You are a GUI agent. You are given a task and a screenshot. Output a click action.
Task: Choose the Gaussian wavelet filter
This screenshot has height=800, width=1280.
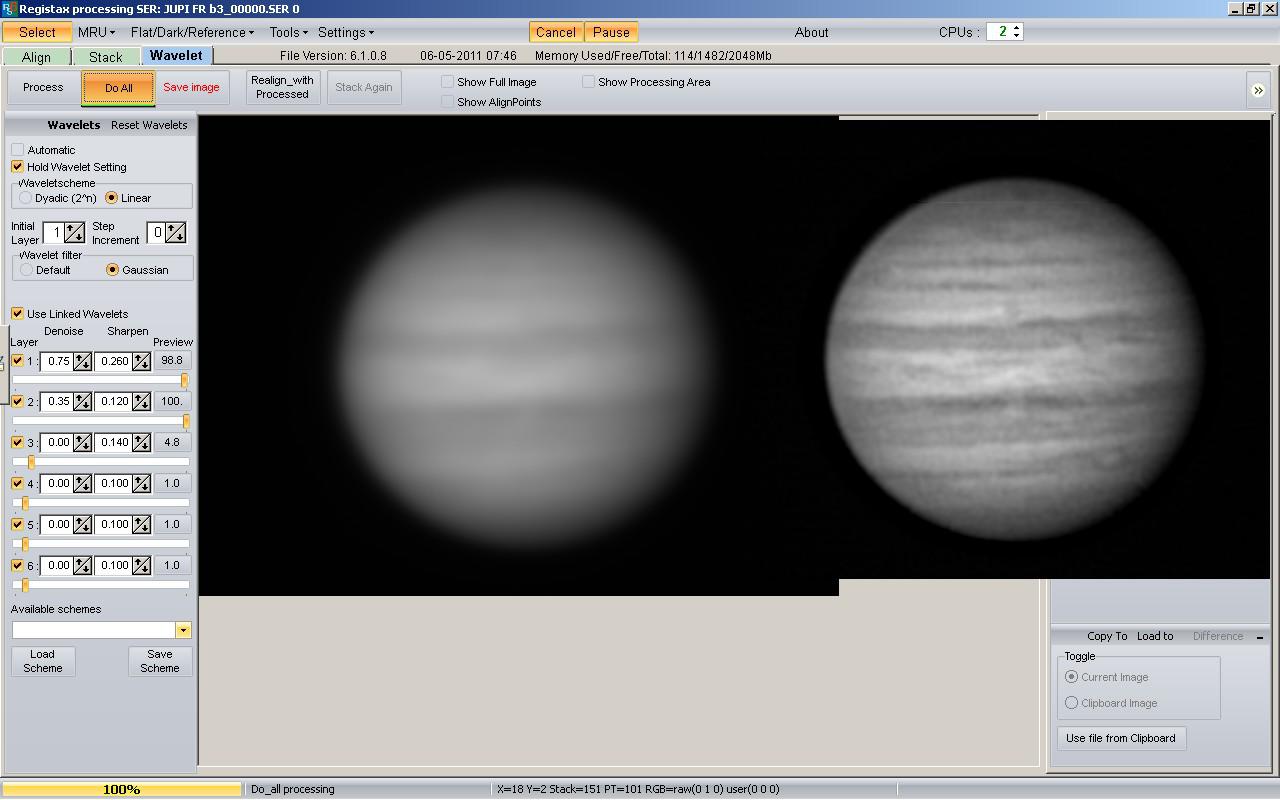point(112,270)
